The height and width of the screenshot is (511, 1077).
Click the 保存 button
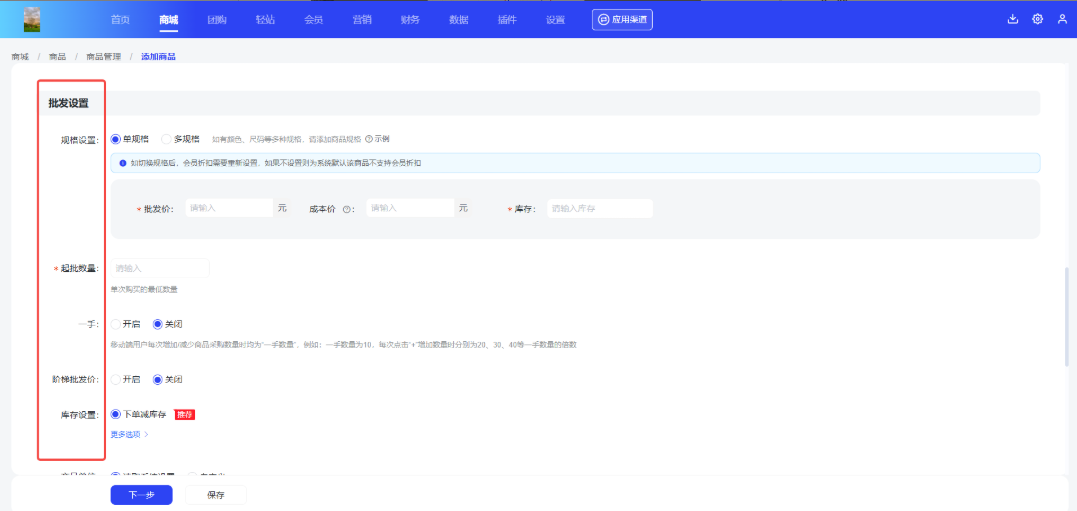(215, 495)
